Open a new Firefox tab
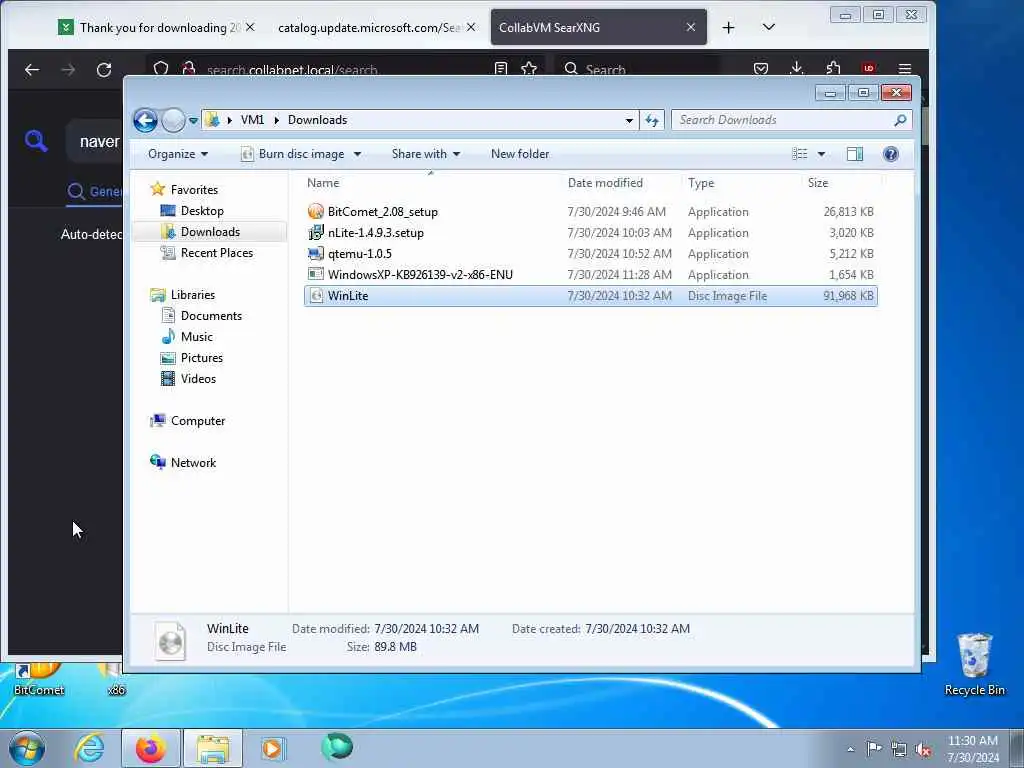1024x768 pixels. tap(729, 27)
